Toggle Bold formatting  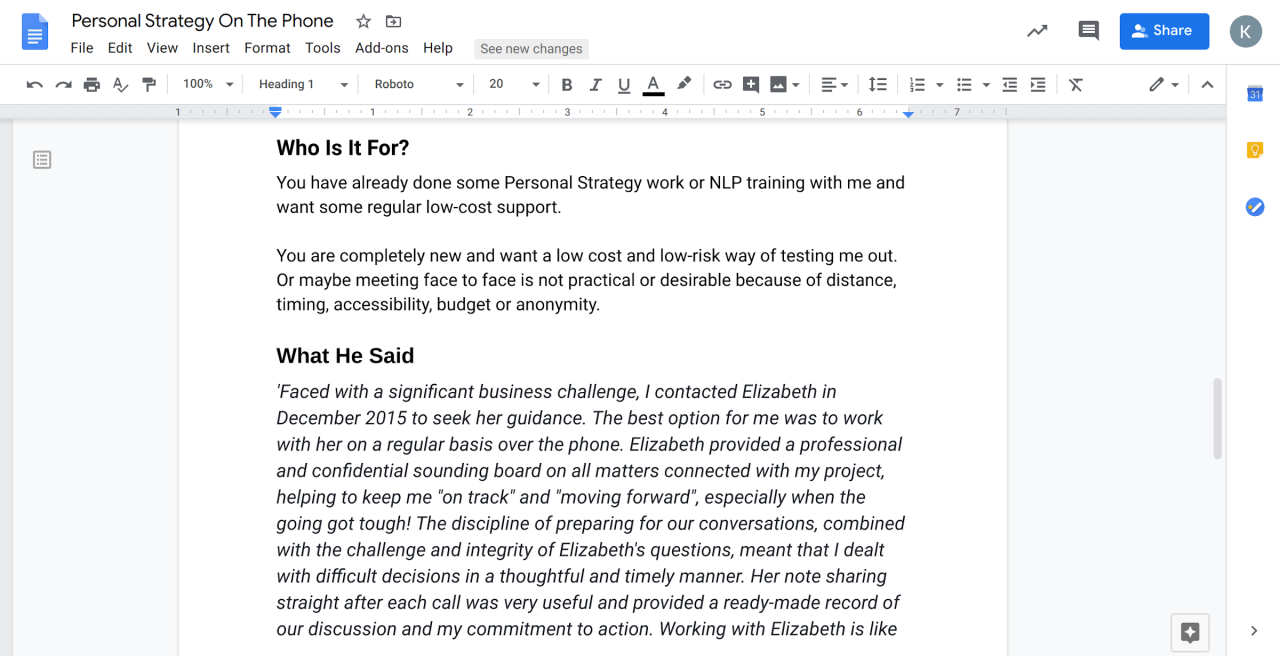[567, 85]
